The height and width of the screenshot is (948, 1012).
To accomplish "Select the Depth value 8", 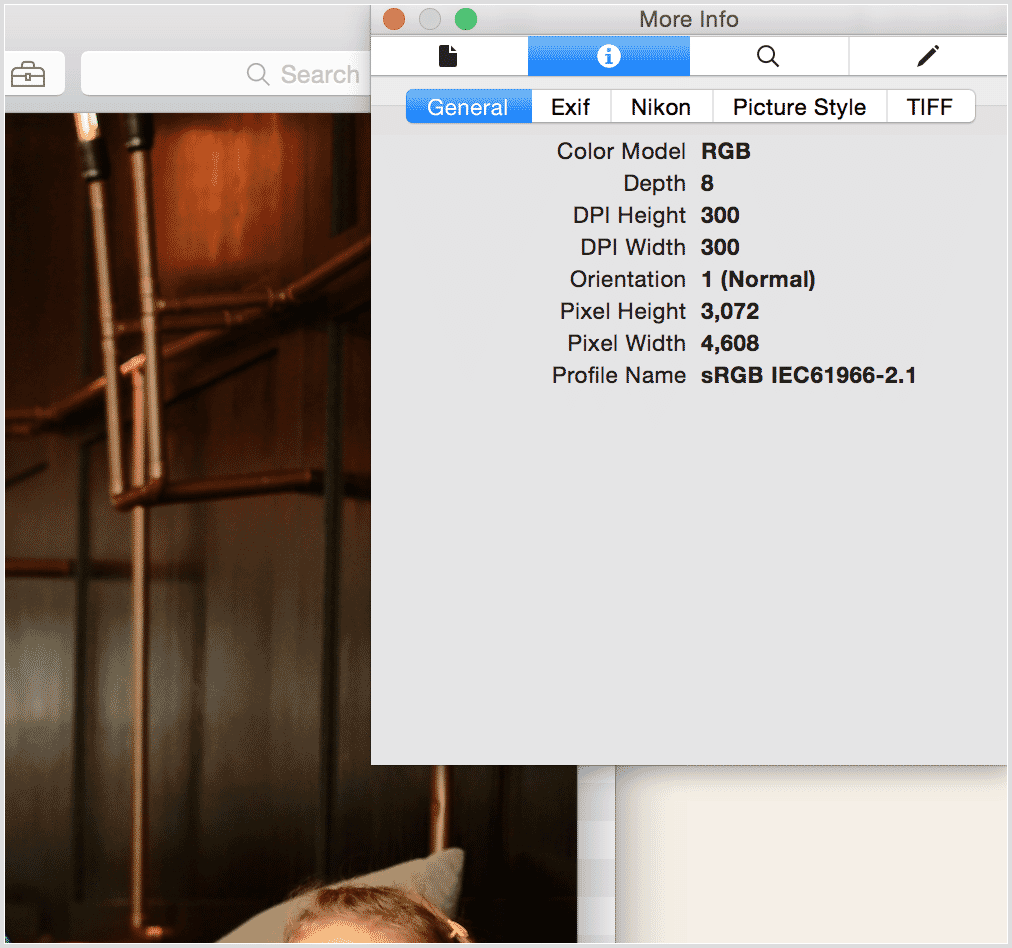I will 707,183.
